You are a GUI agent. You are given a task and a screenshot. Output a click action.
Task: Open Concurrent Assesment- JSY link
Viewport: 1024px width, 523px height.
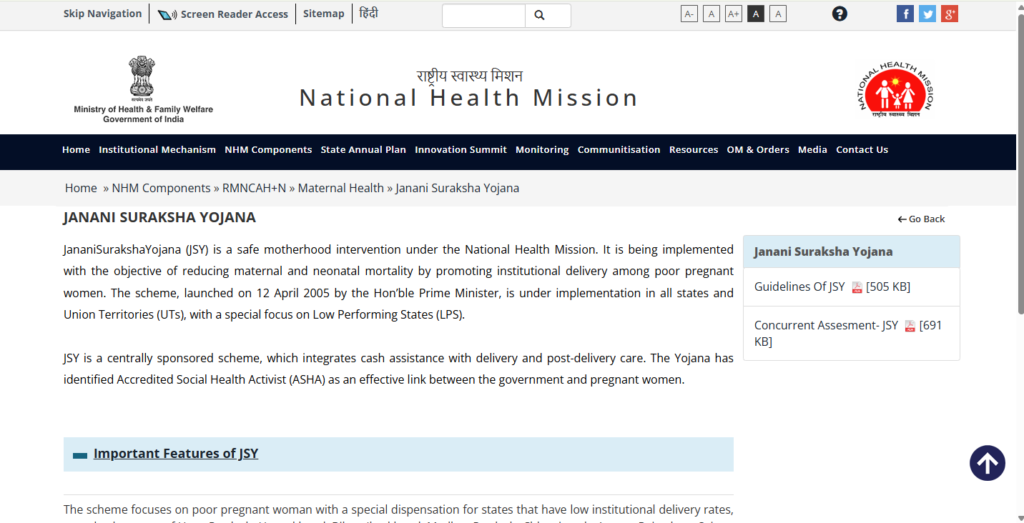pyautogui.click(x=826, y=325)
